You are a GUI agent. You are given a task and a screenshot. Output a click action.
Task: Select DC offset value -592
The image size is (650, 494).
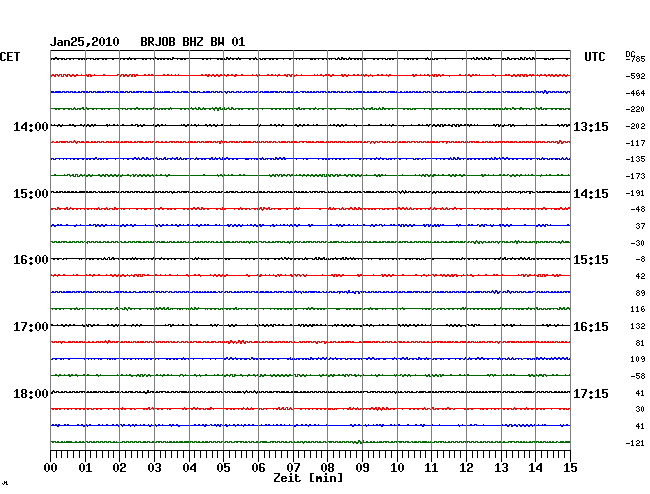point(635,76)
